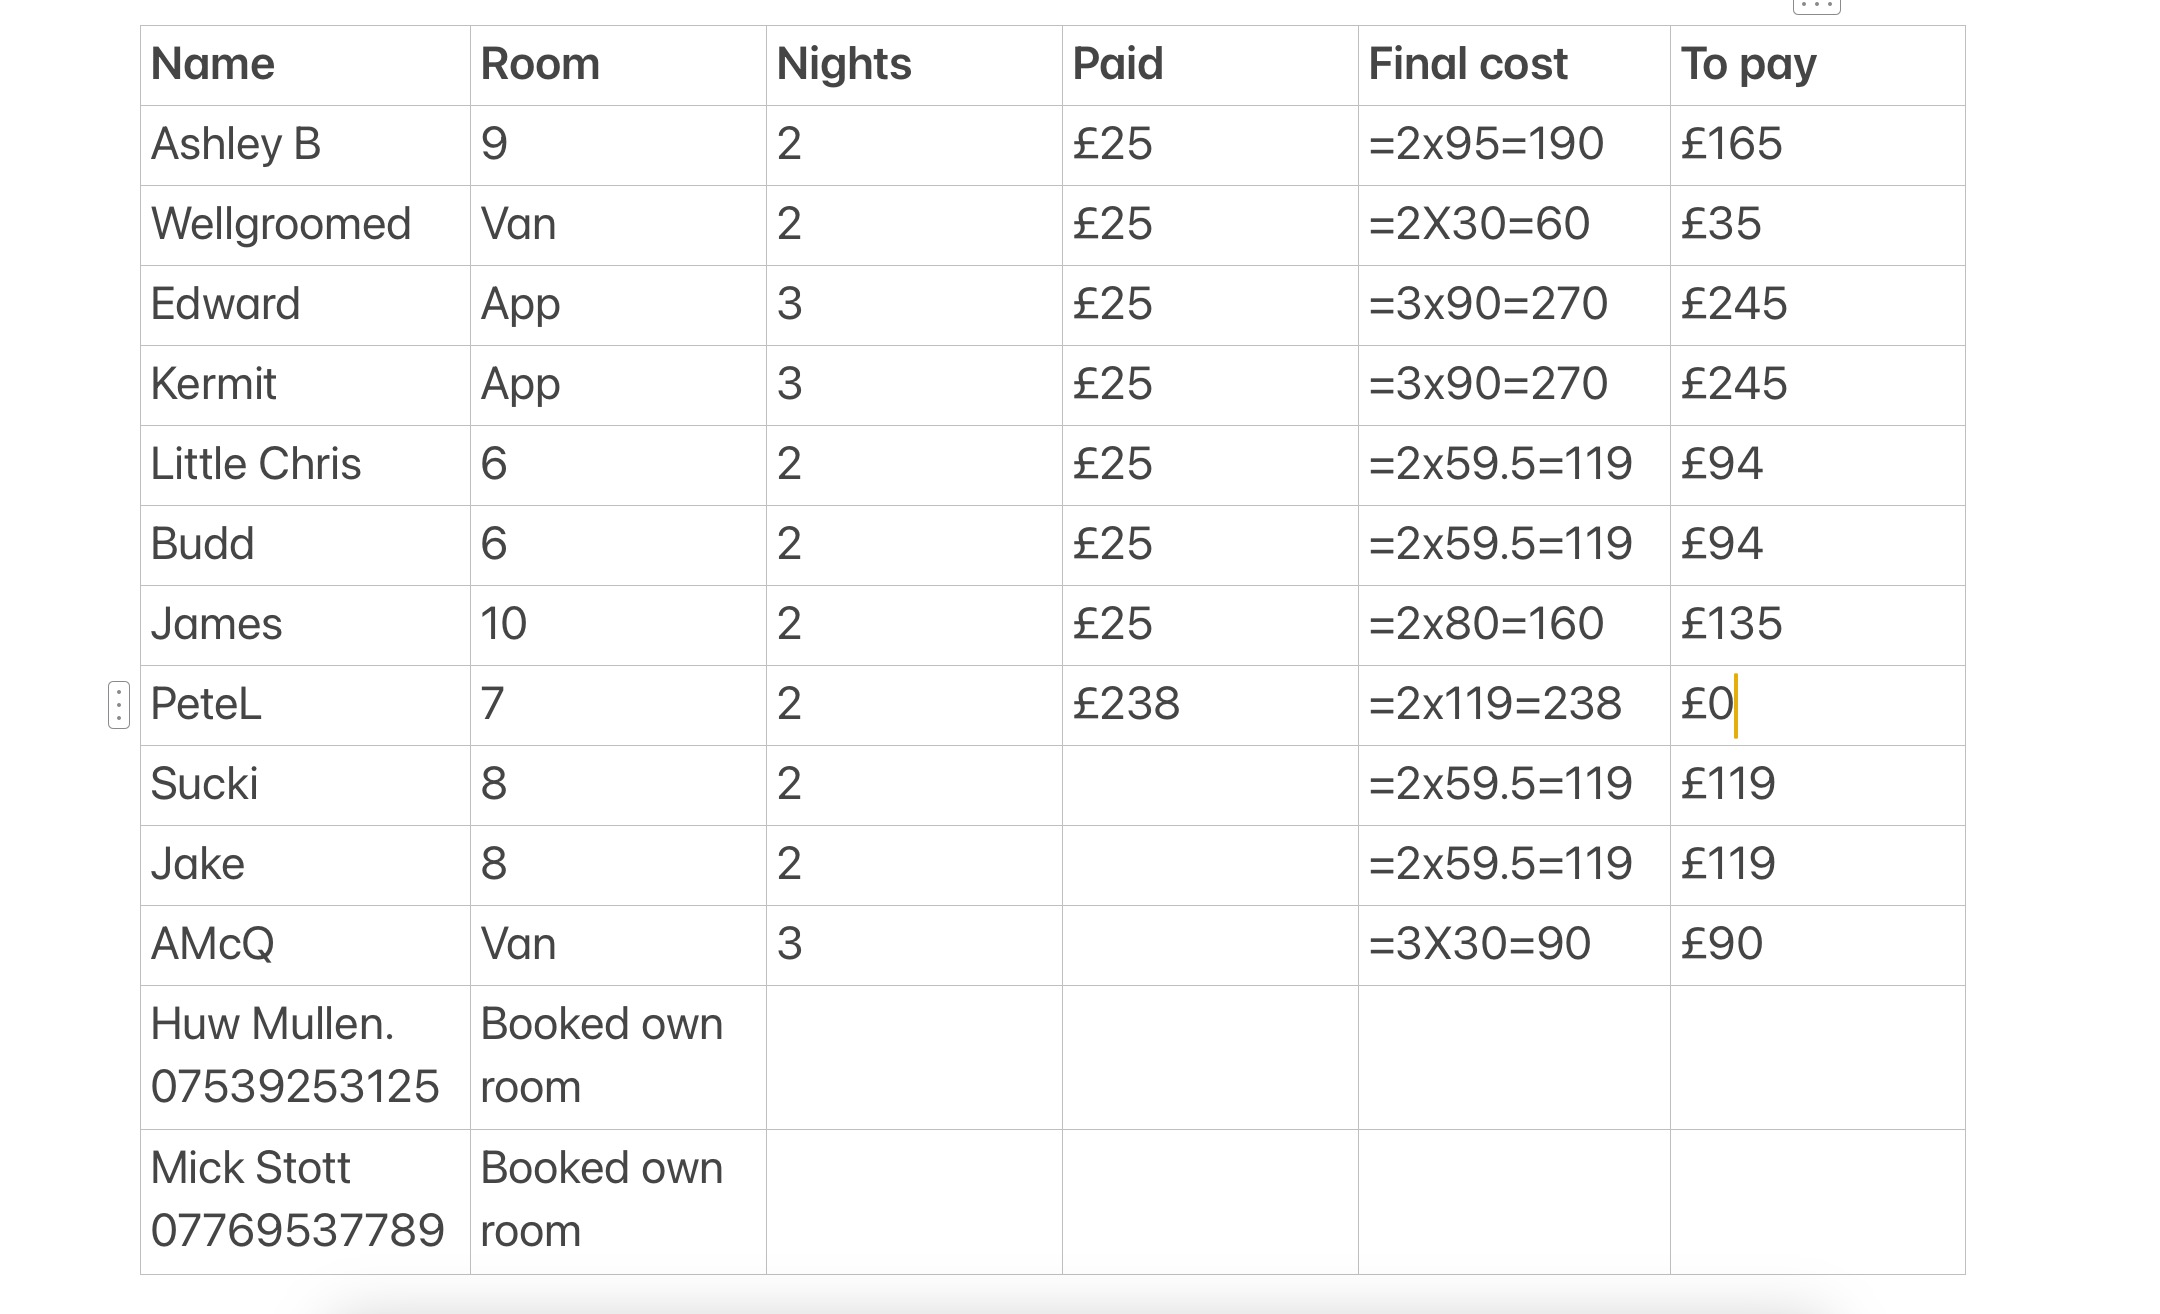Click the Paid header cell
2160x1314 pixels.
(x=1210, y=65)
